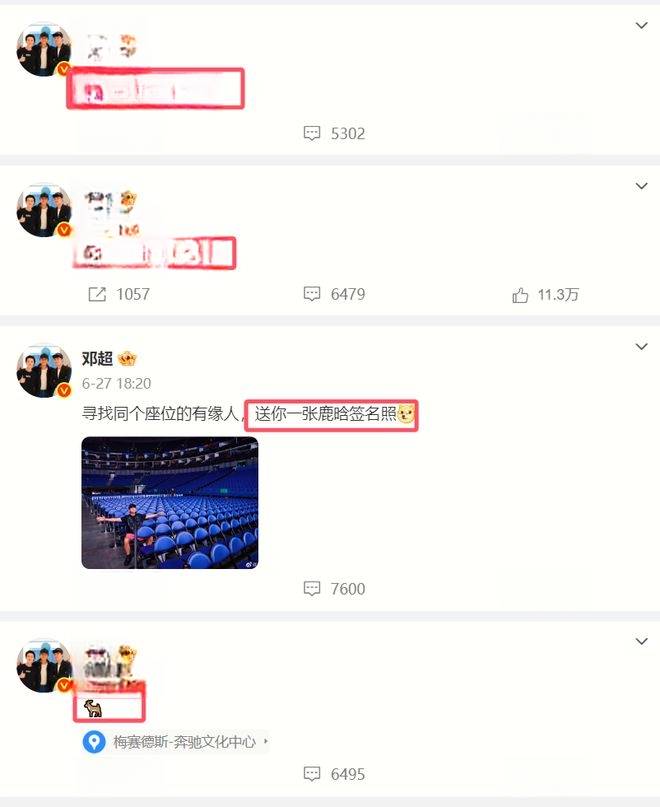Open the 梅赛德斯-奔驰文化中心 location link
660x807 pixels.
click(x=184, y=742)
